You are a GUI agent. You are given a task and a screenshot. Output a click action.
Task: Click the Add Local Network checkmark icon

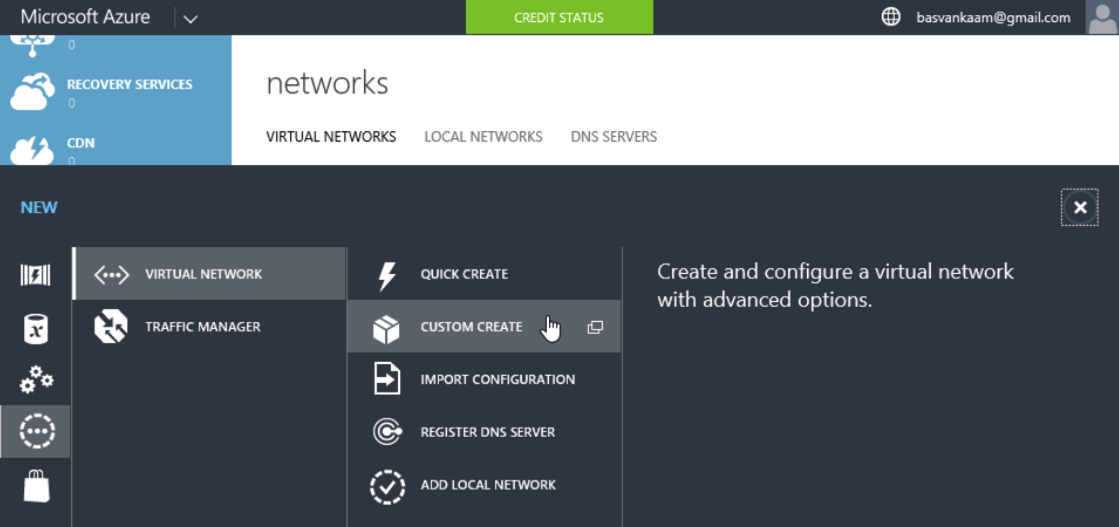tap(388, 486)
